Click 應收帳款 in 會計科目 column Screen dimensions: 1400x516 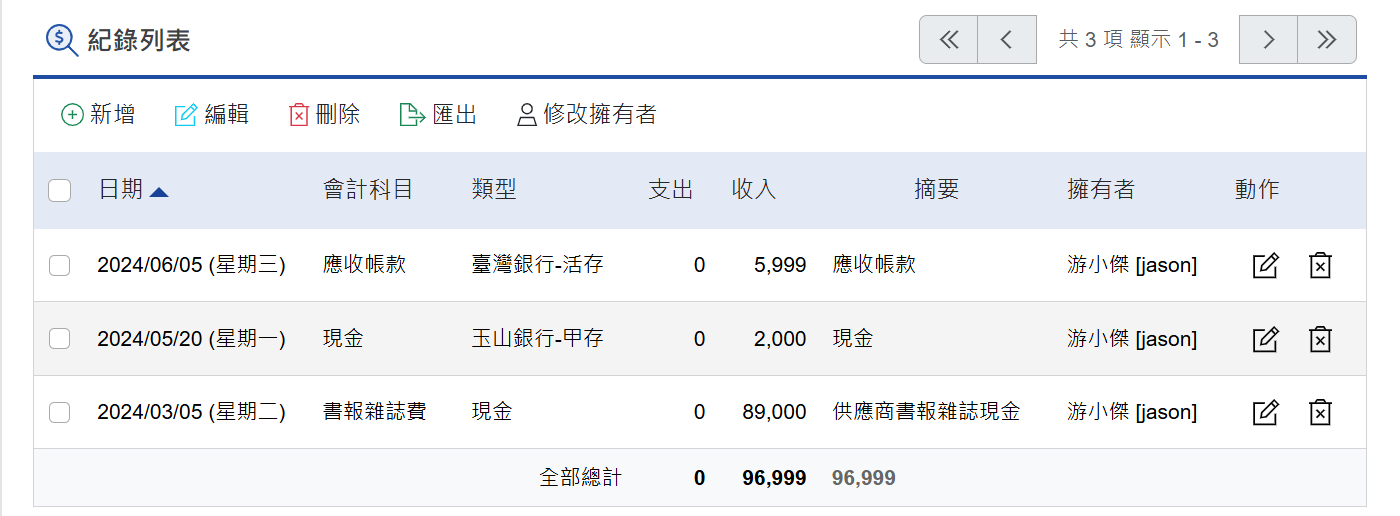pyautogui.click(x=364, y=265)
